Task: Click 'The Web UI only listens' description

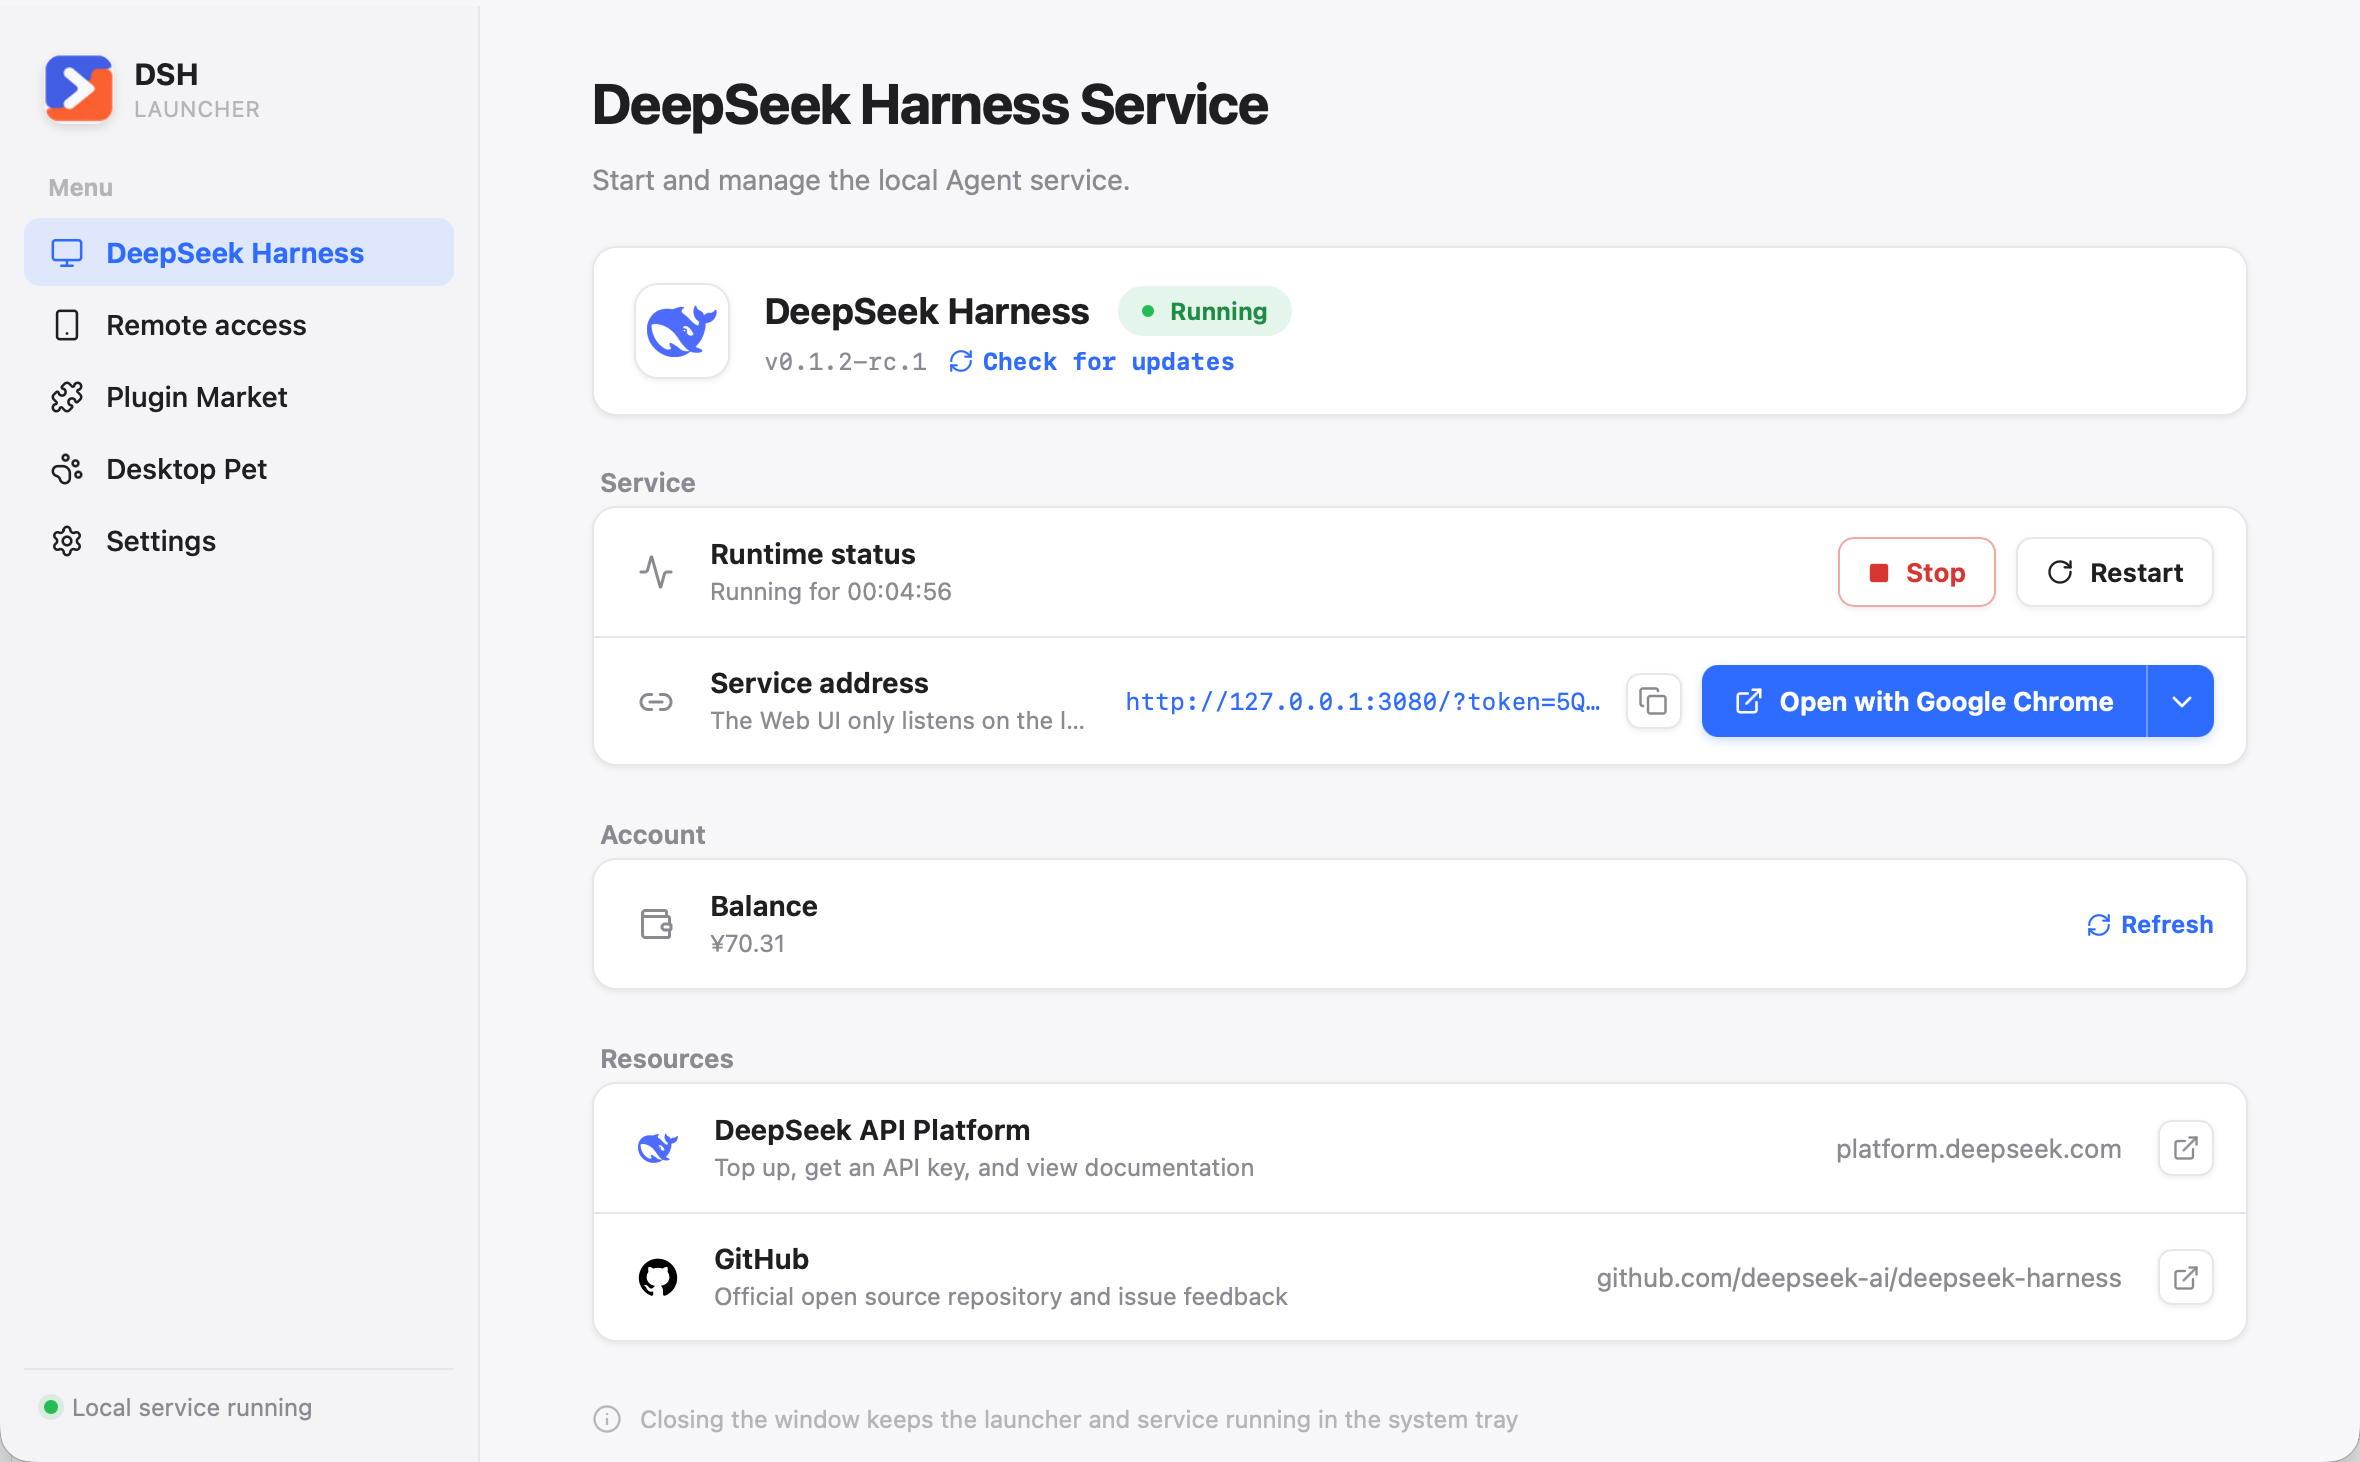Action: tap(898, 721)
